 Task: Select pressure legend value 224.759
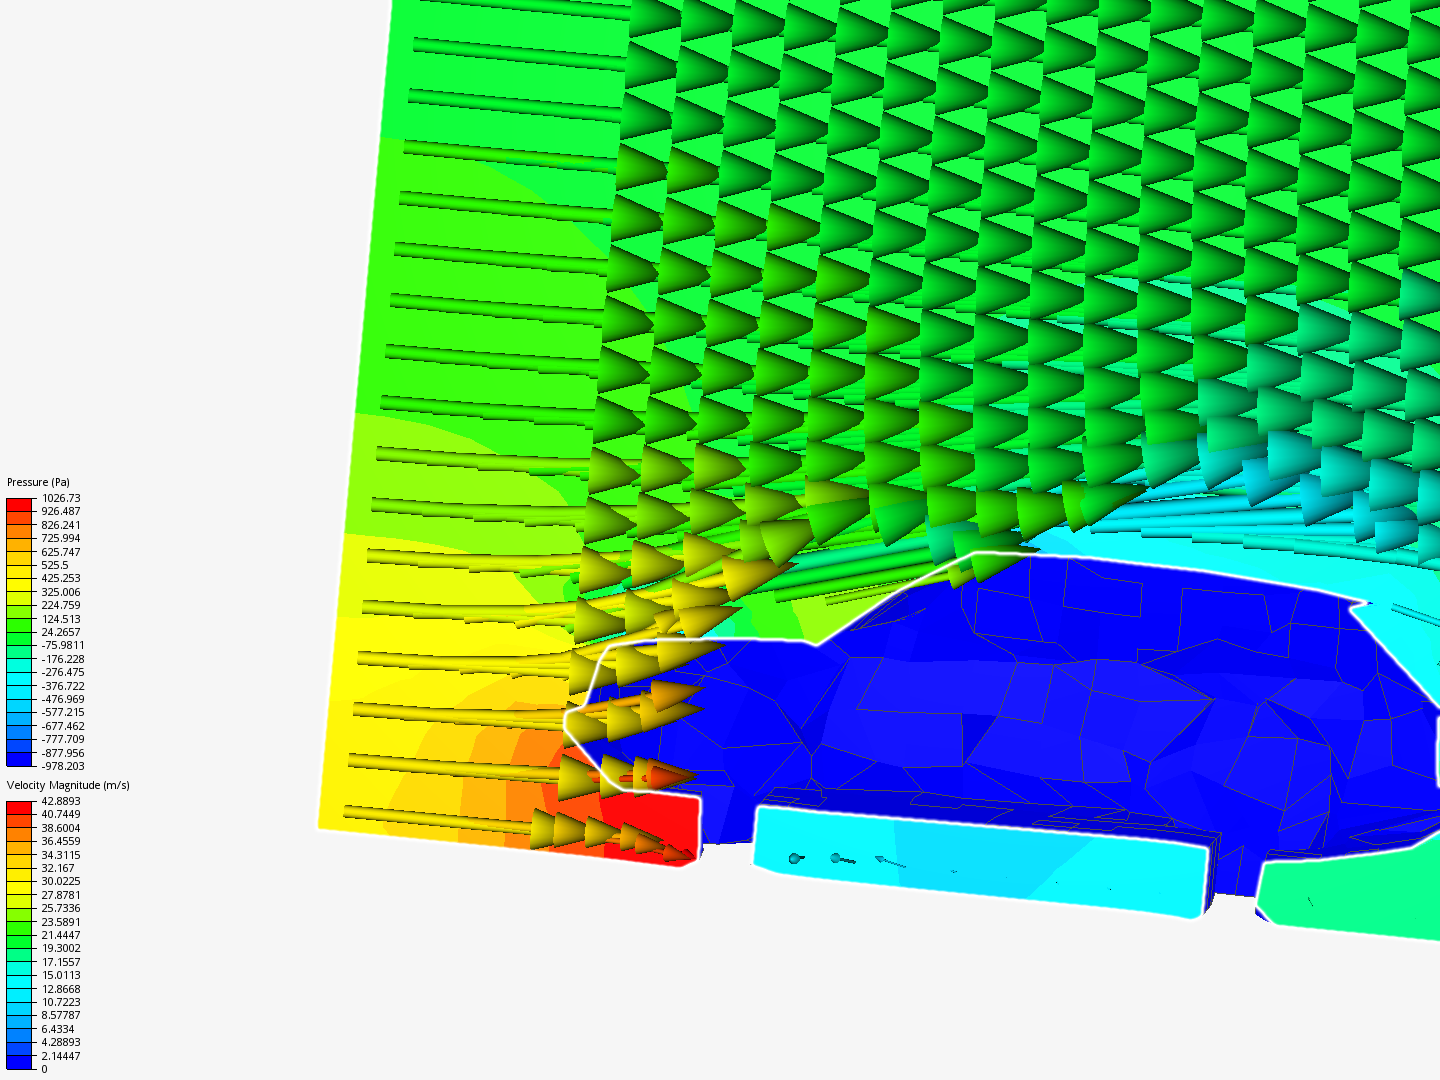click(x=61, y=605)
